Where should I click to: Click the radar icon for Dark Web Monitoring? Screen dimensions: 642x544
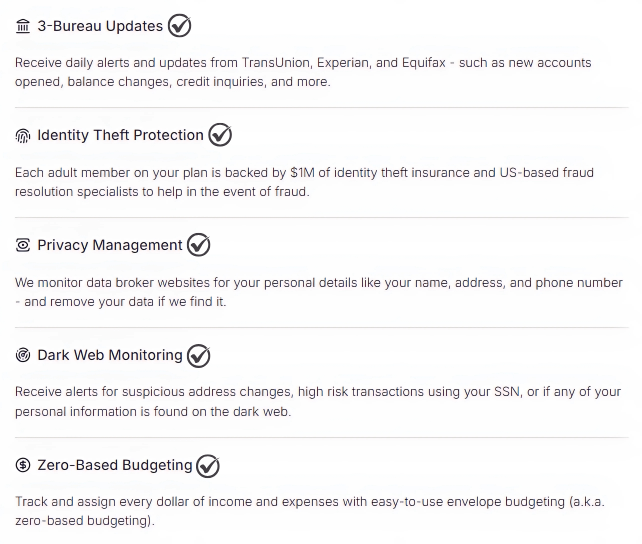click(23, 356)
